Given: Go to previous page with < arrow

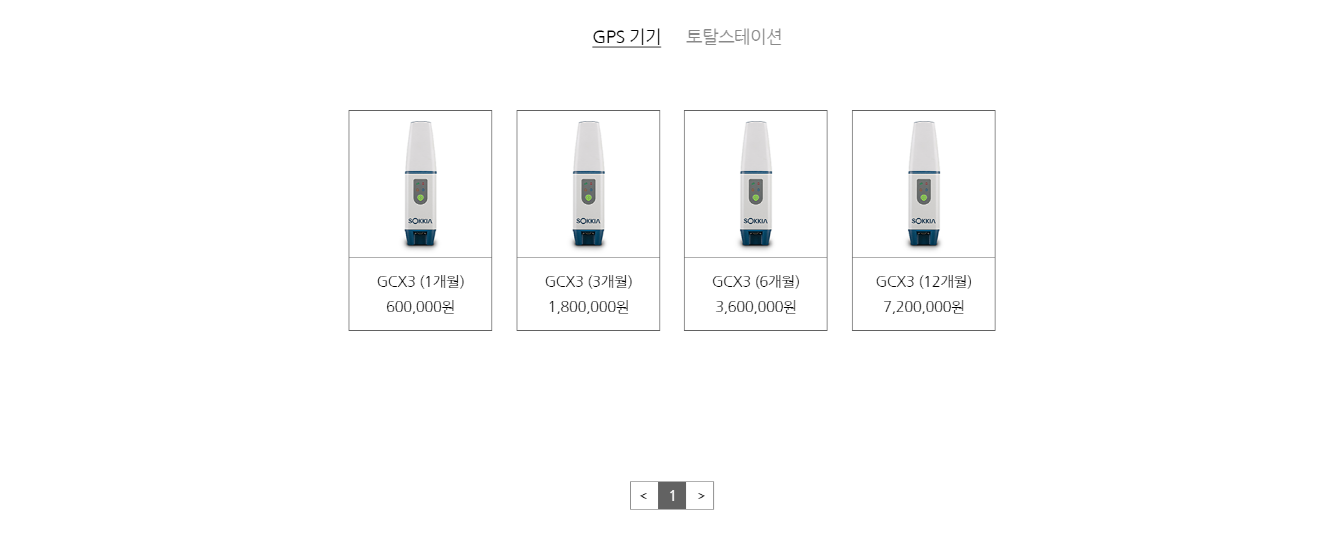Looking at the screenshot, I should pyautogui.click(x=644, y=496).
